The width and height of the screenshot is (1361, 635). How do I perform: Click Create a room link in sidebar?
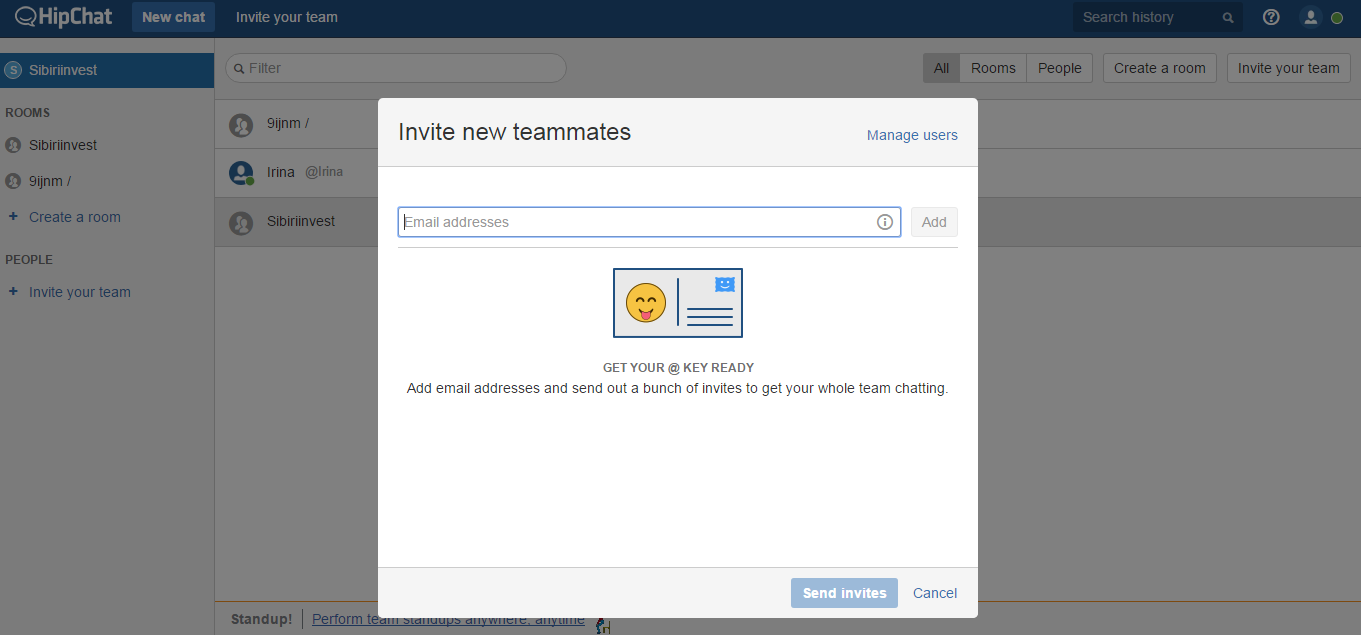[x=75, y=217]
